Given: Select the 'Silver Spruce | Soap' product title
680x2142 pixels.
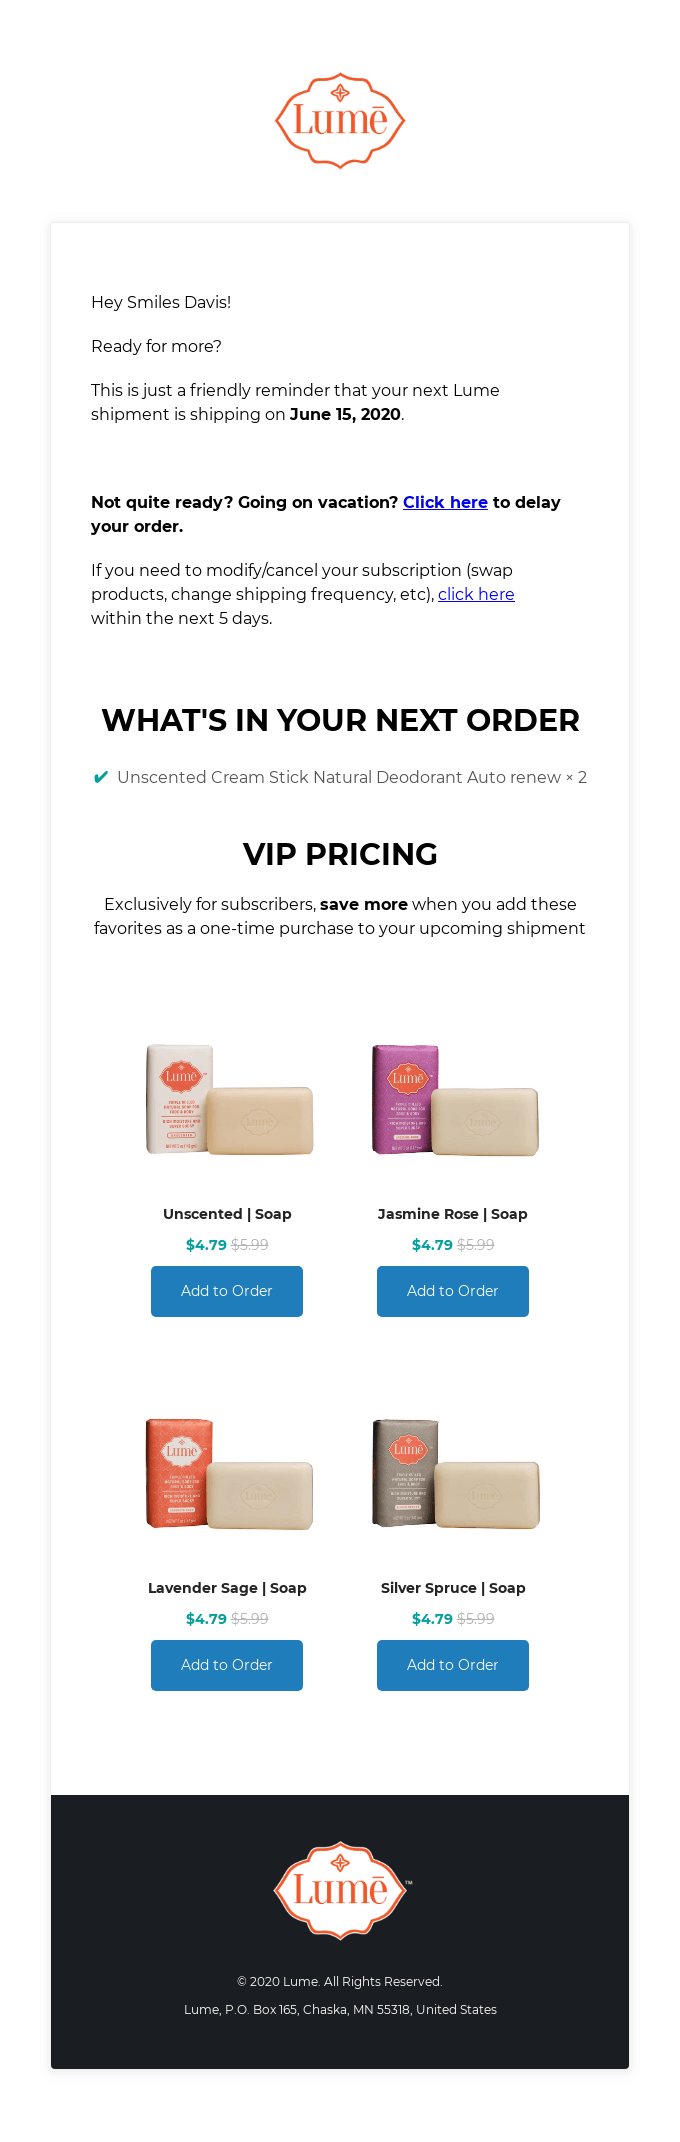Looking at the screenshot, I should point(453,1588).
